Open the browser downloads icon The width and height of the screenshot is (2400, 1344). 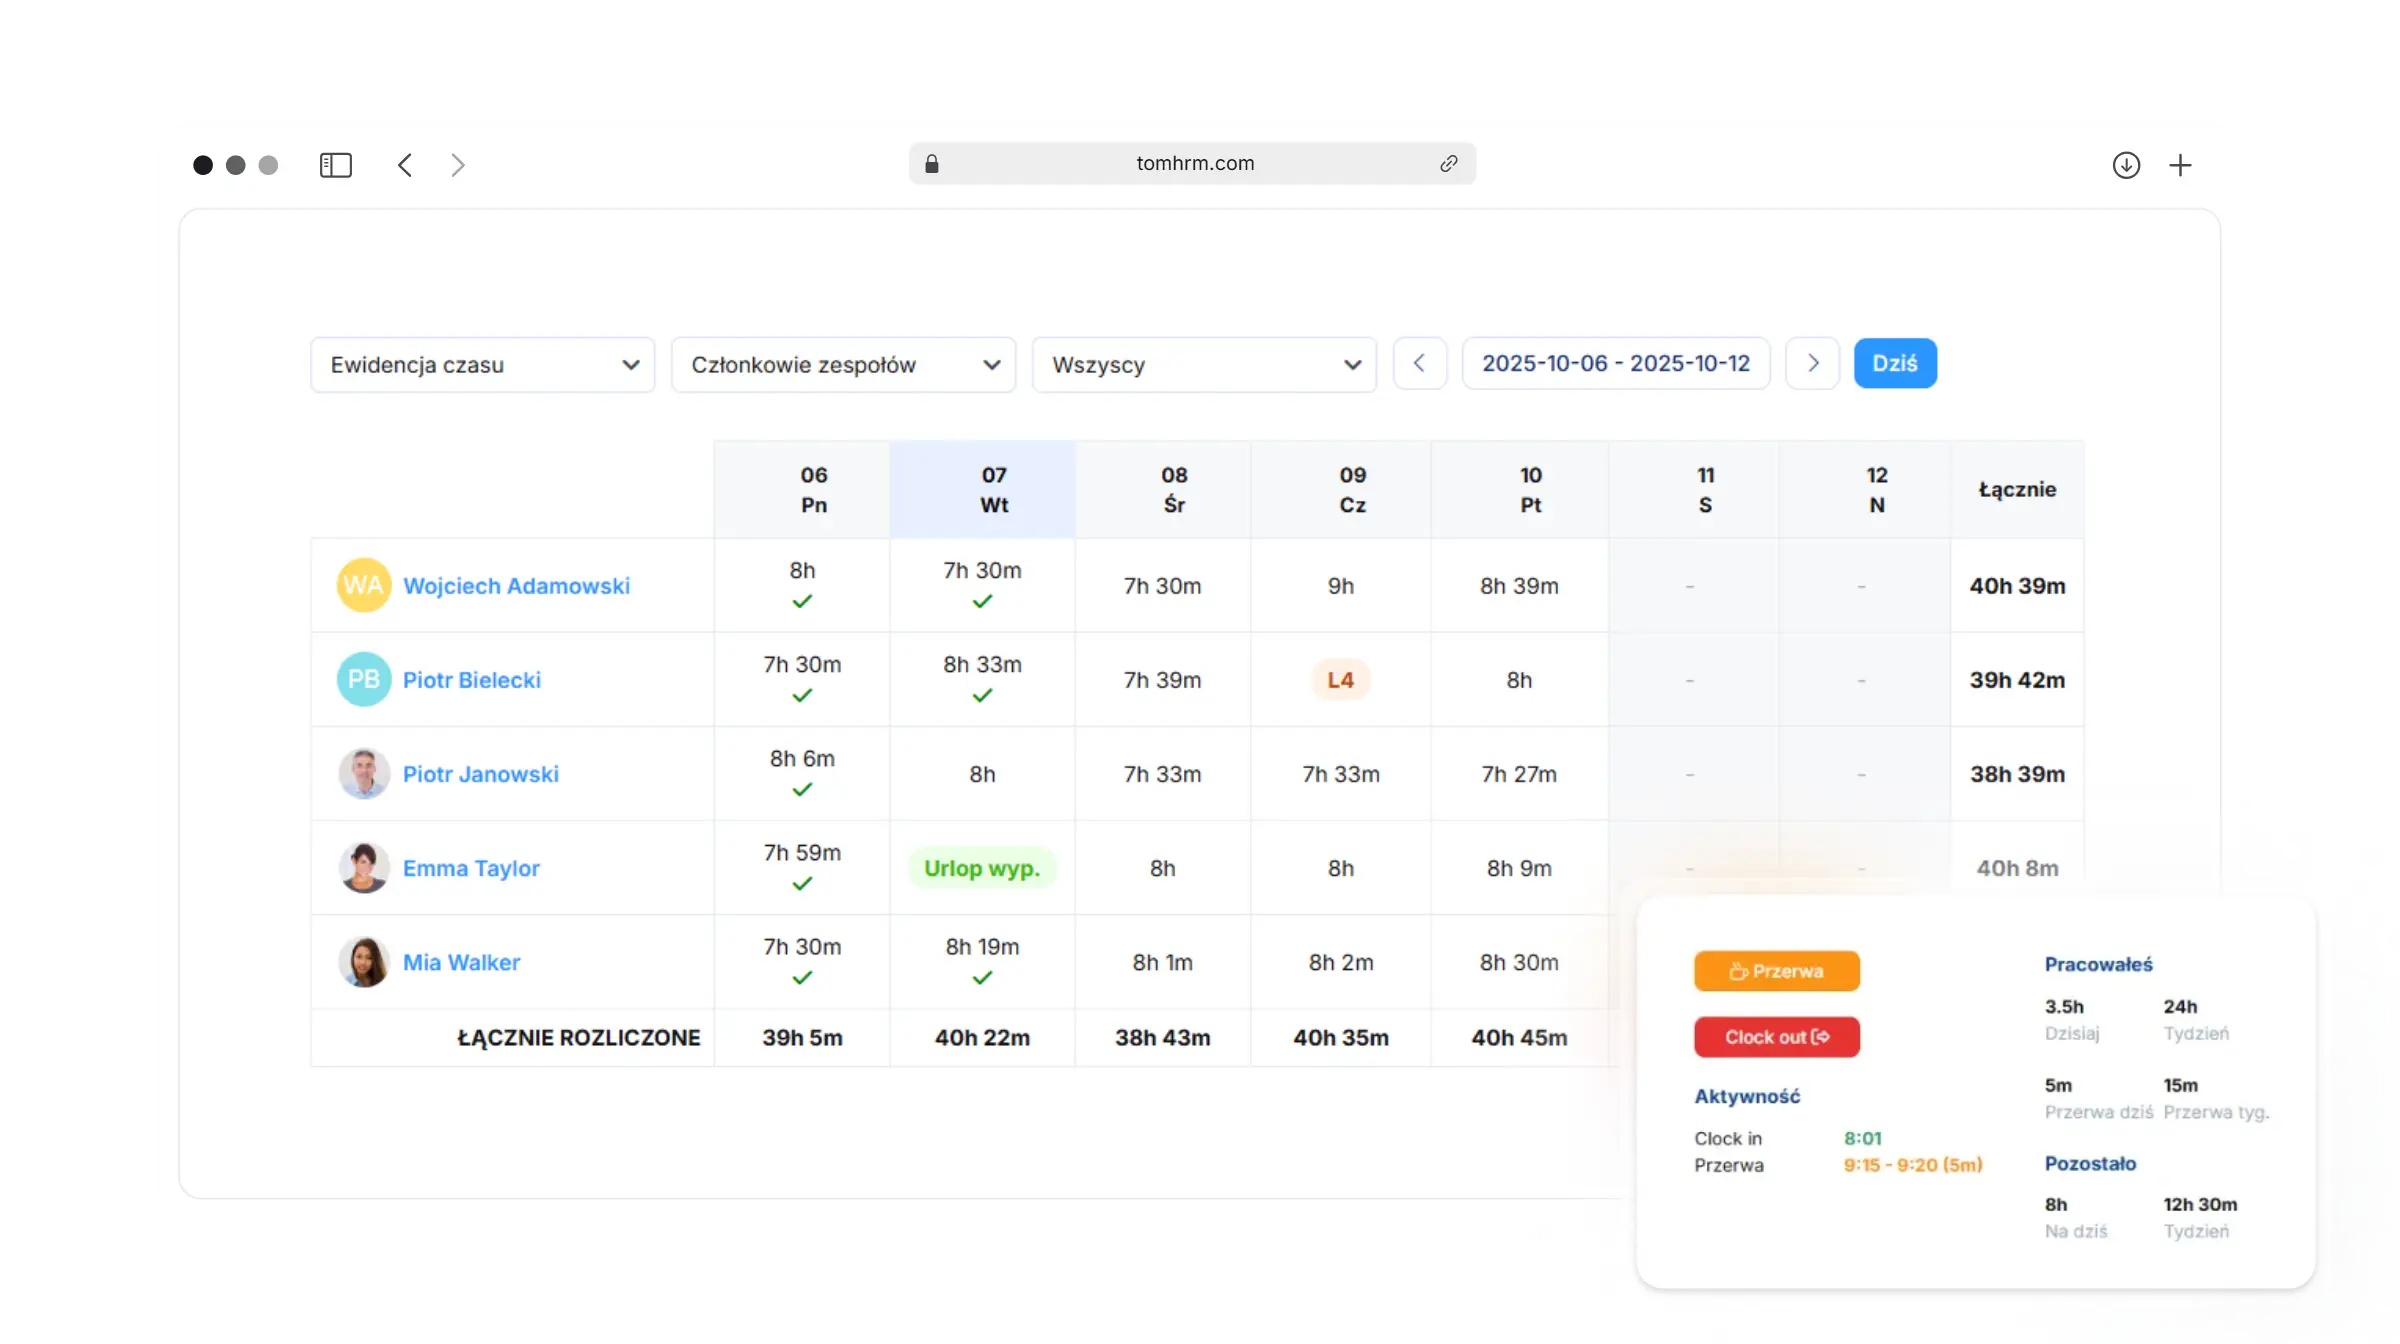[2126, 165]
